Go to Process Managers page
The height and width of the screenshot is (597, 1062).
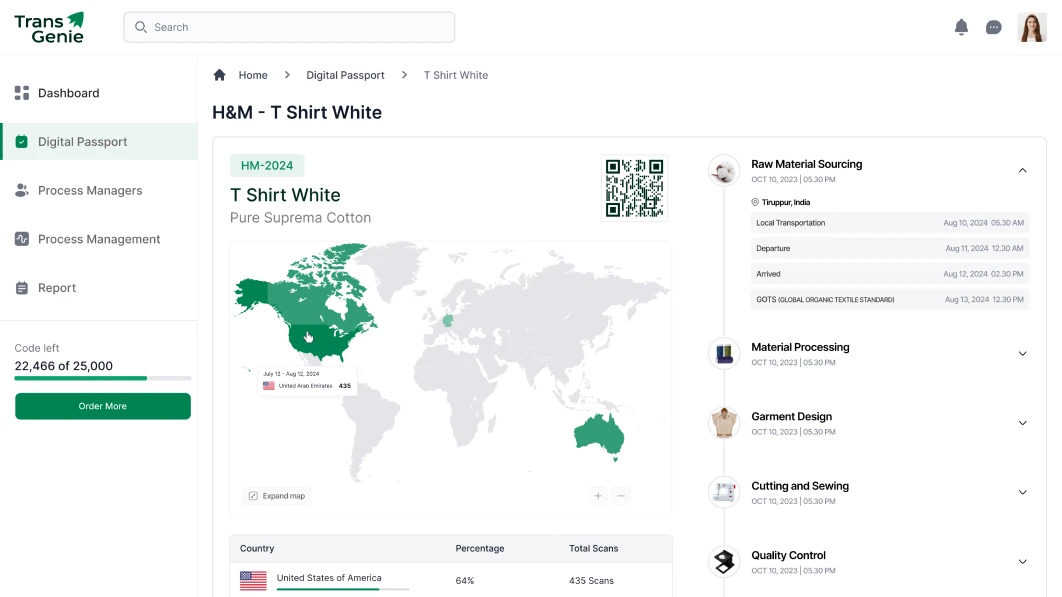[99, 190]
